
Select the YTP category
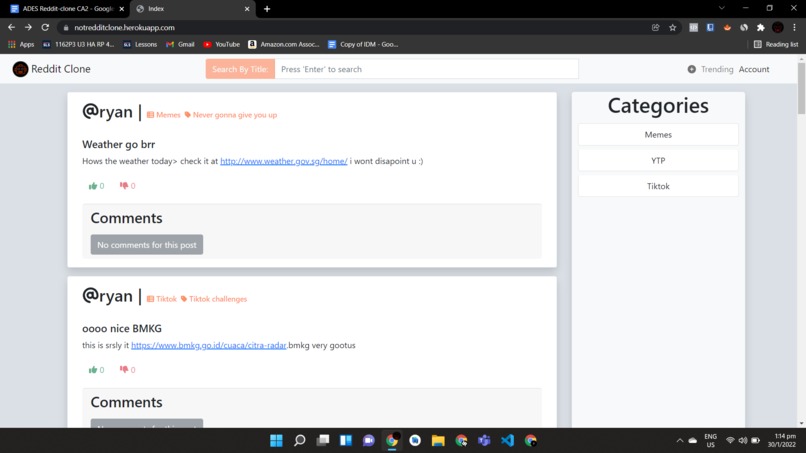(x=658, y=160)
